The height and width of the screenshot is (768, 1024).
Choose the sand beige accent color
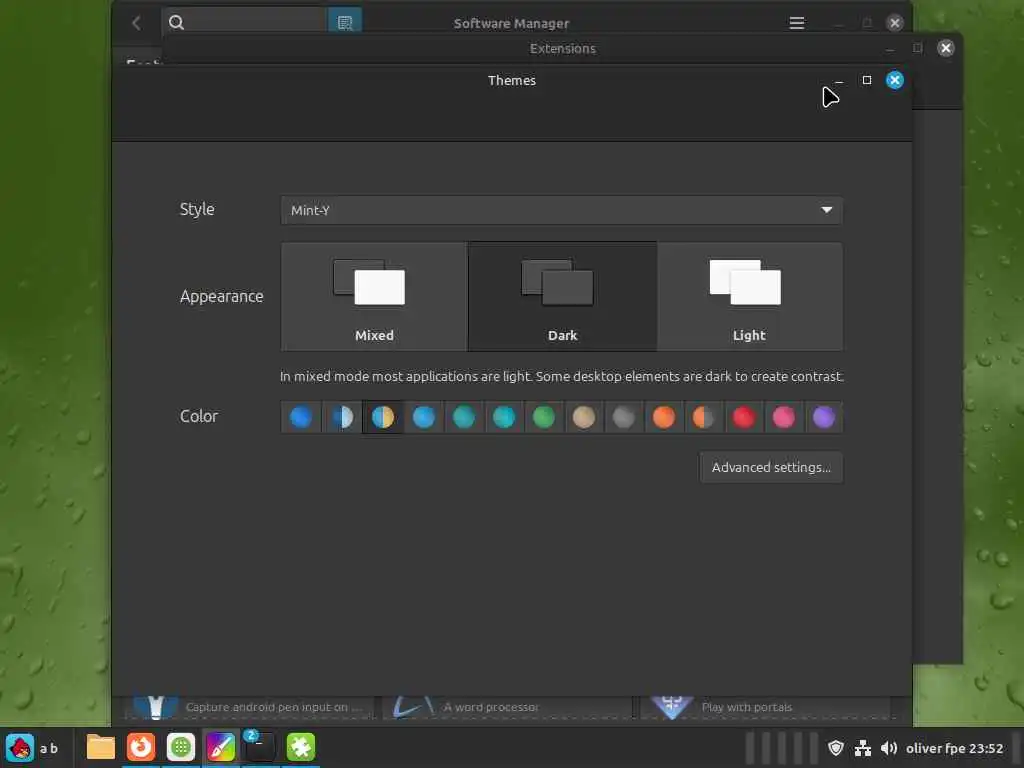(583, 417)
